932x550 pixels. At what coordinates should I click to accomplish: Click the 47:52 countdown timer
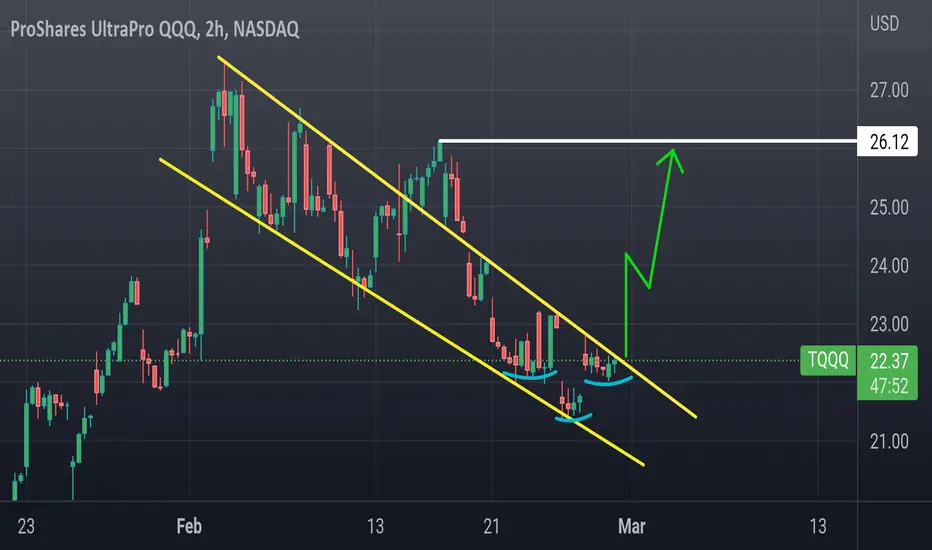[x=889, y=386]
